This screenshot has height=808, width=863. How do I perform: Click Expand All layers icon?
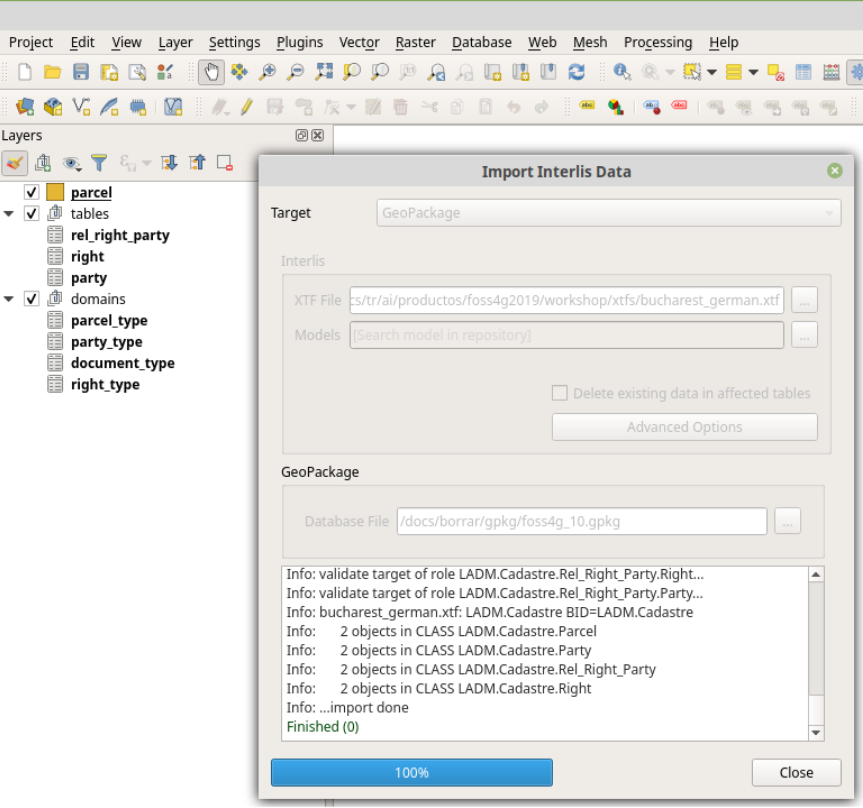click(169, 163)
